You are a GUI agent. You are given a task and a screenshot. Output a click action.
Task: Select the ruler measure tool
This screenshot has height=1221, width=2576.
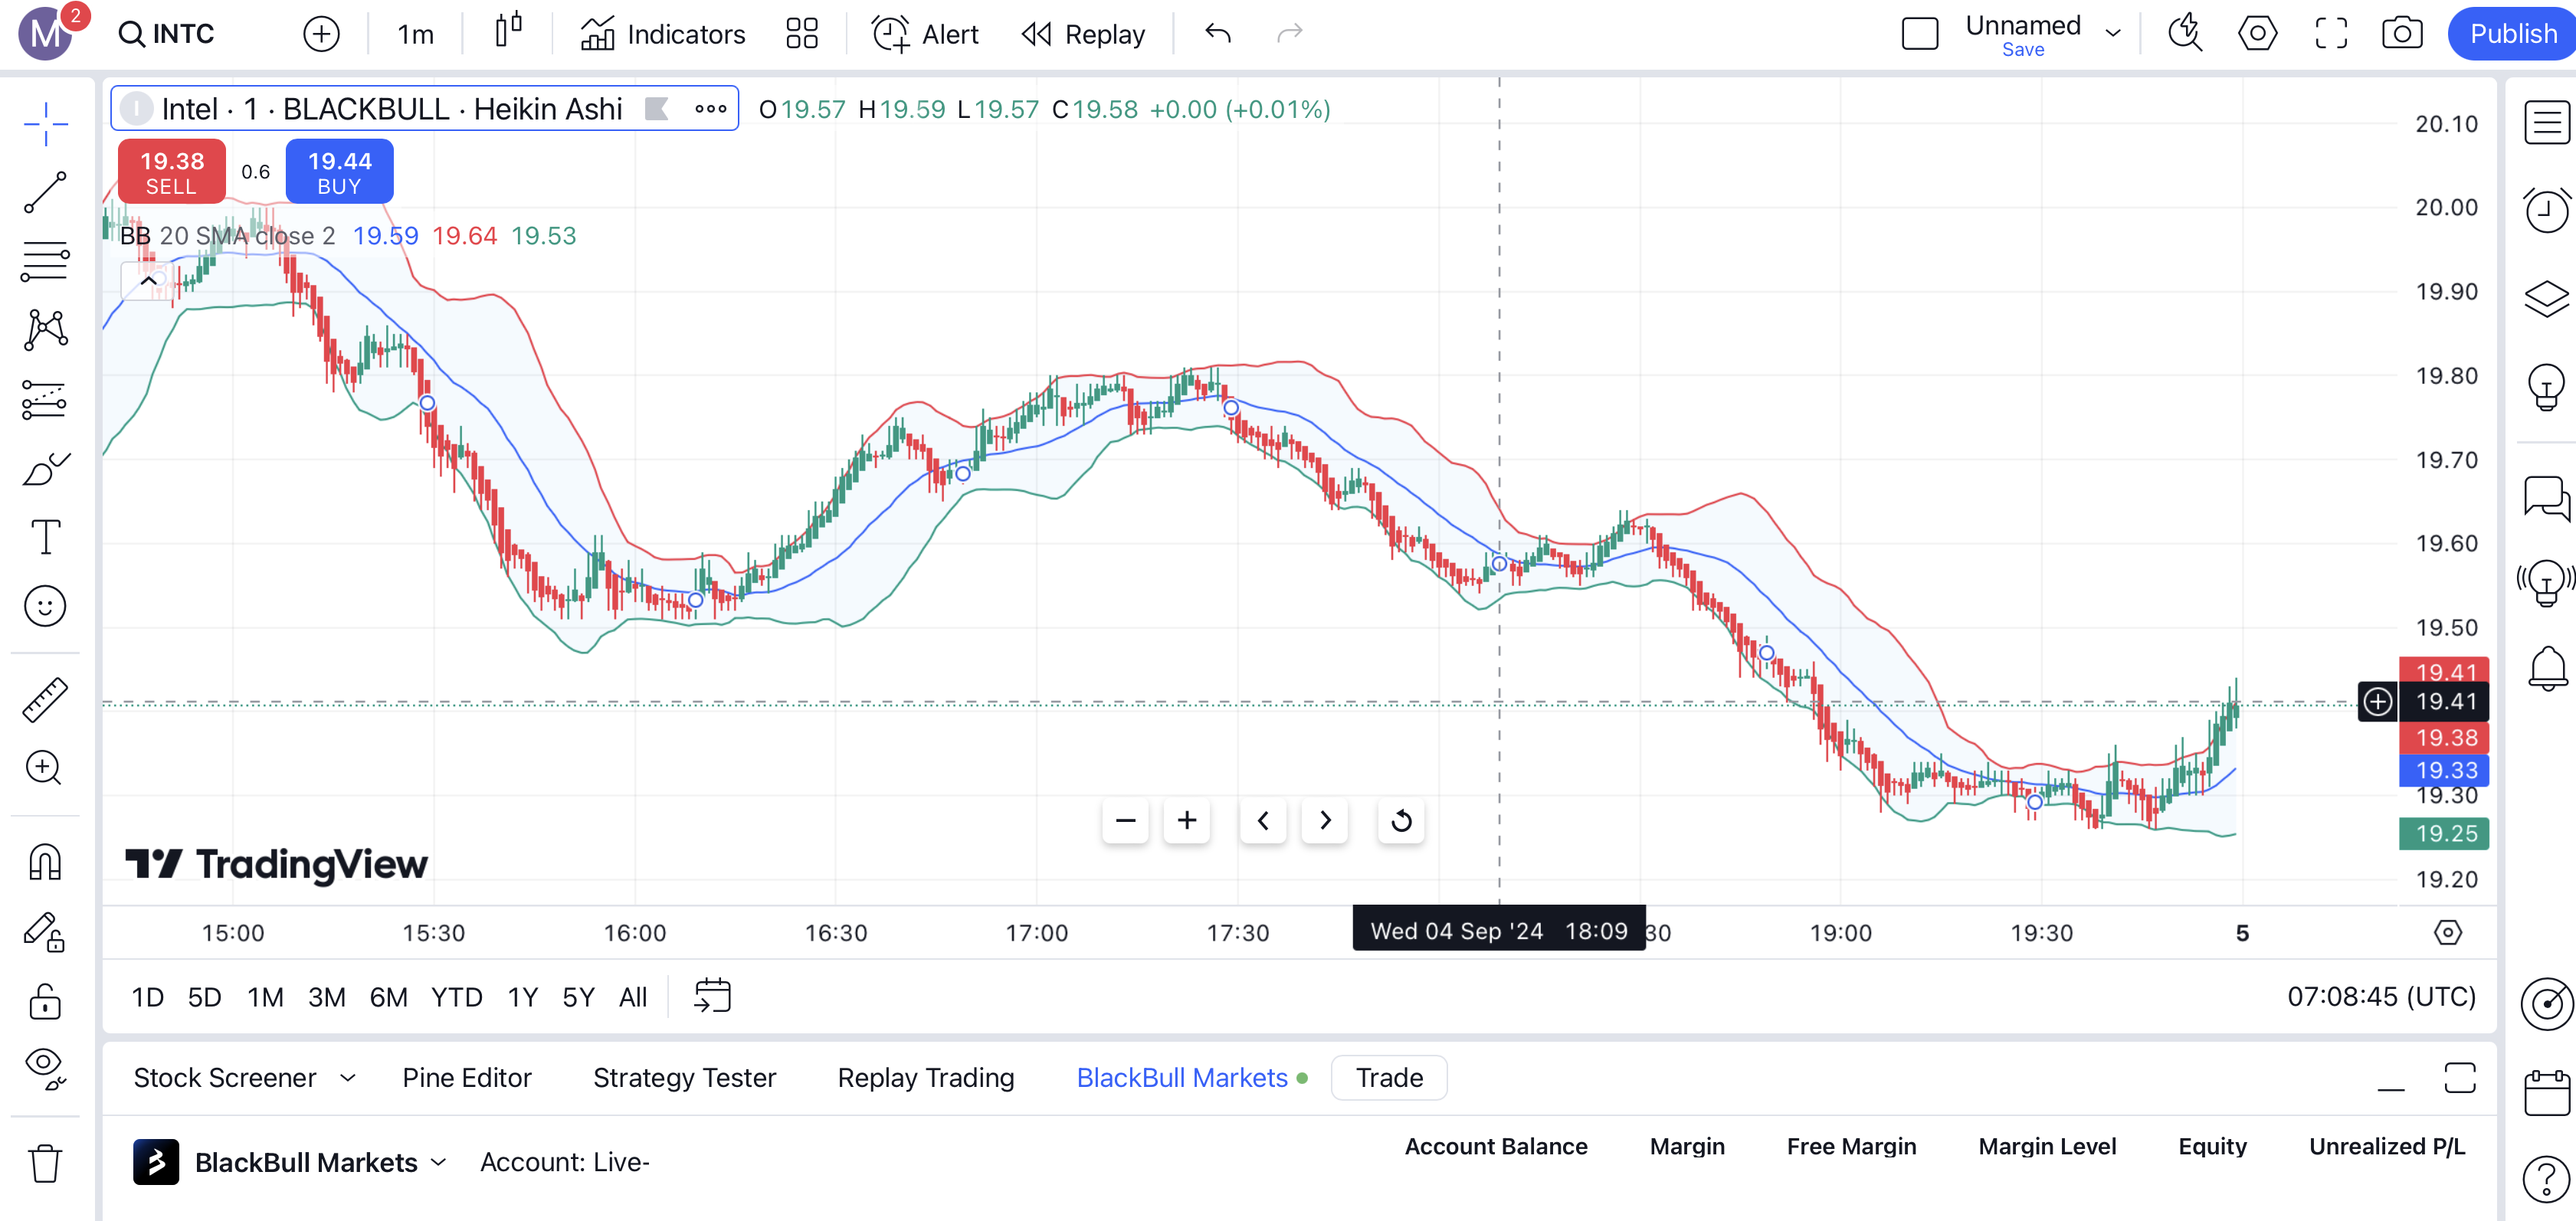45,699
